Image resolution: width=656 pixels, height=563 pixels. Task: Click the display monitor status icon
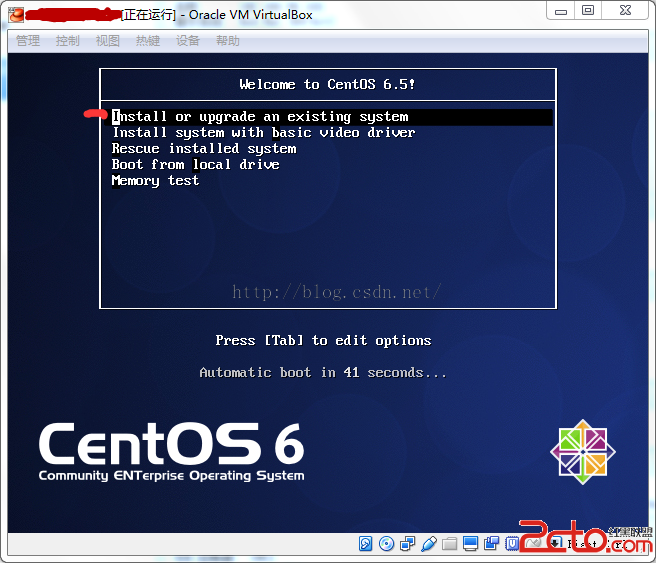pos(470,543)
